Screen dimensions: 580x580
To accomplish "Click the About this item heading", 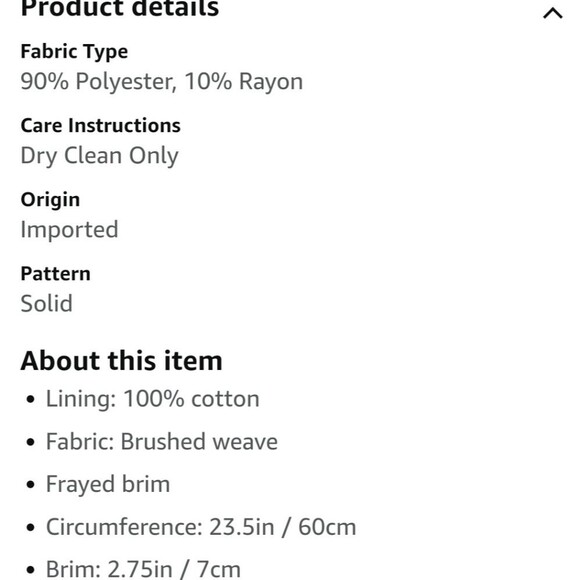I will 122,361.
